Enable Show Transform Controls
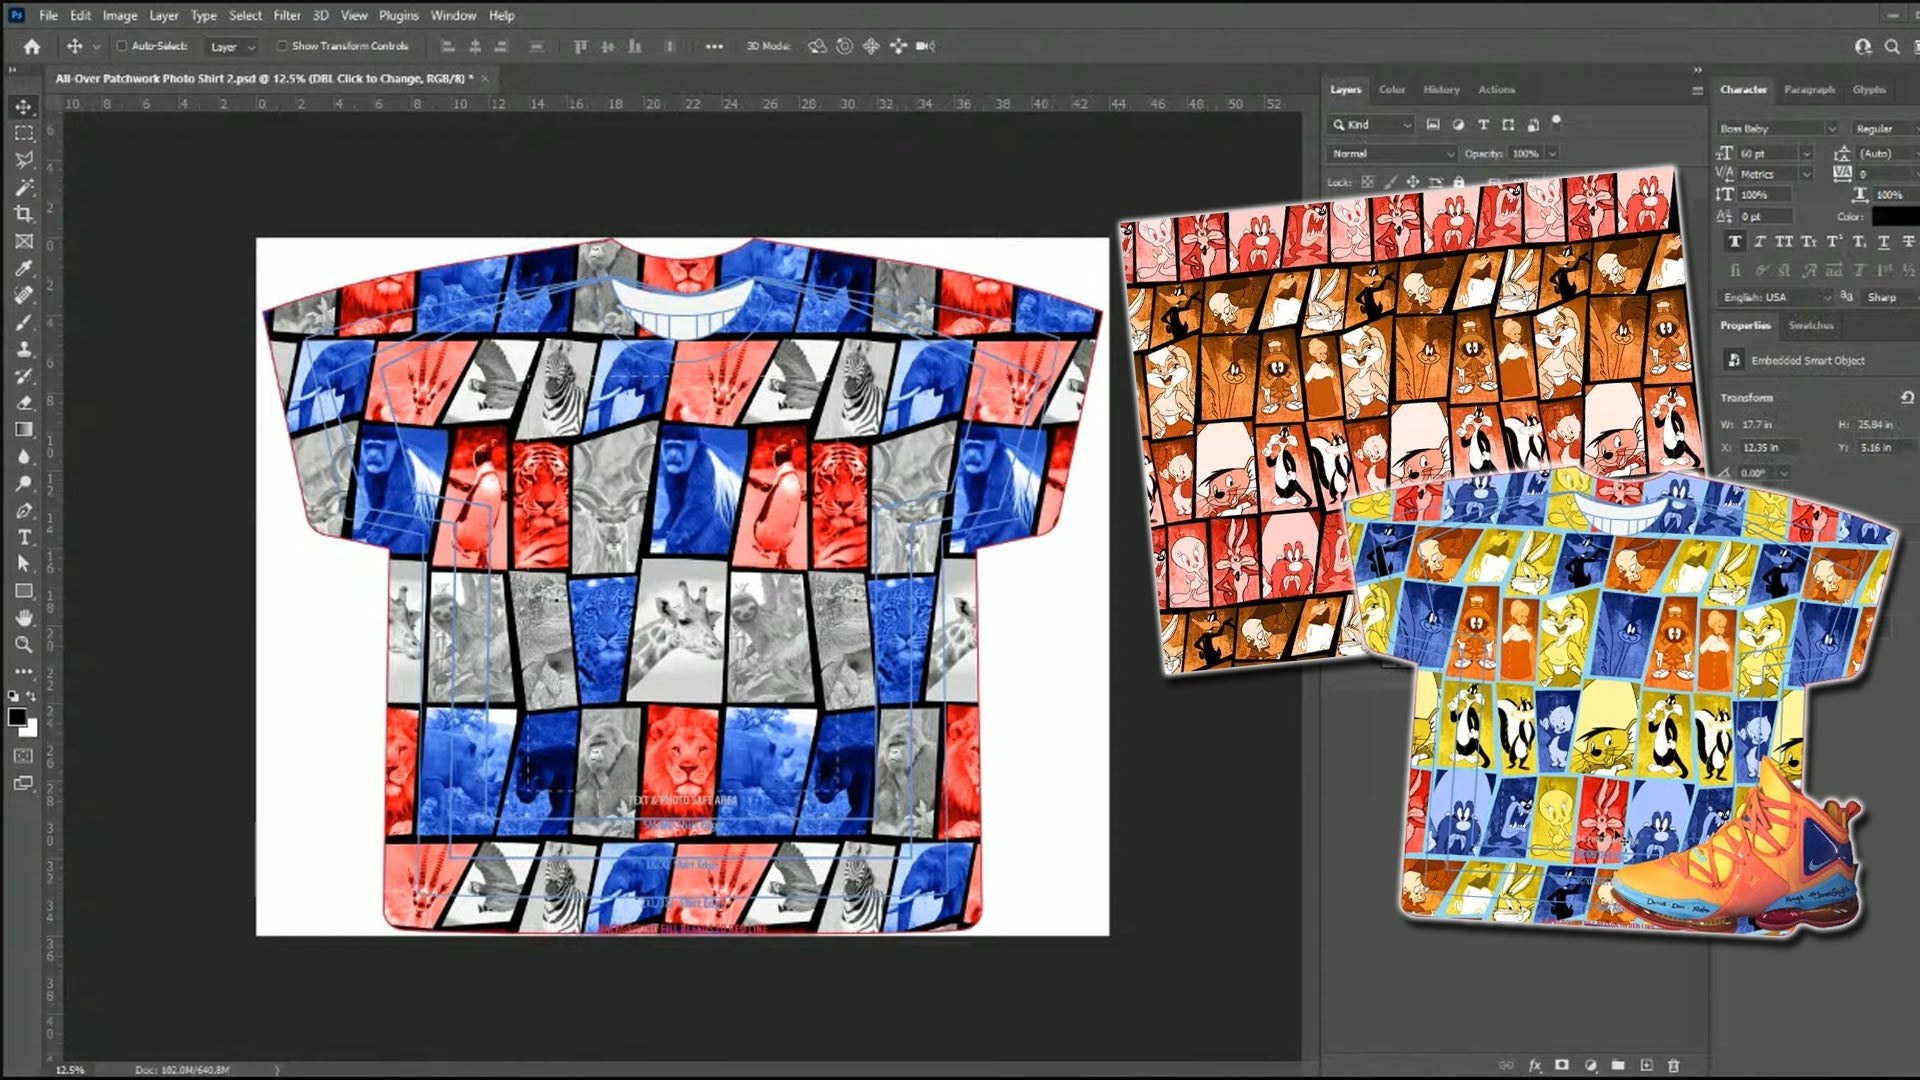 pos(284,46)
